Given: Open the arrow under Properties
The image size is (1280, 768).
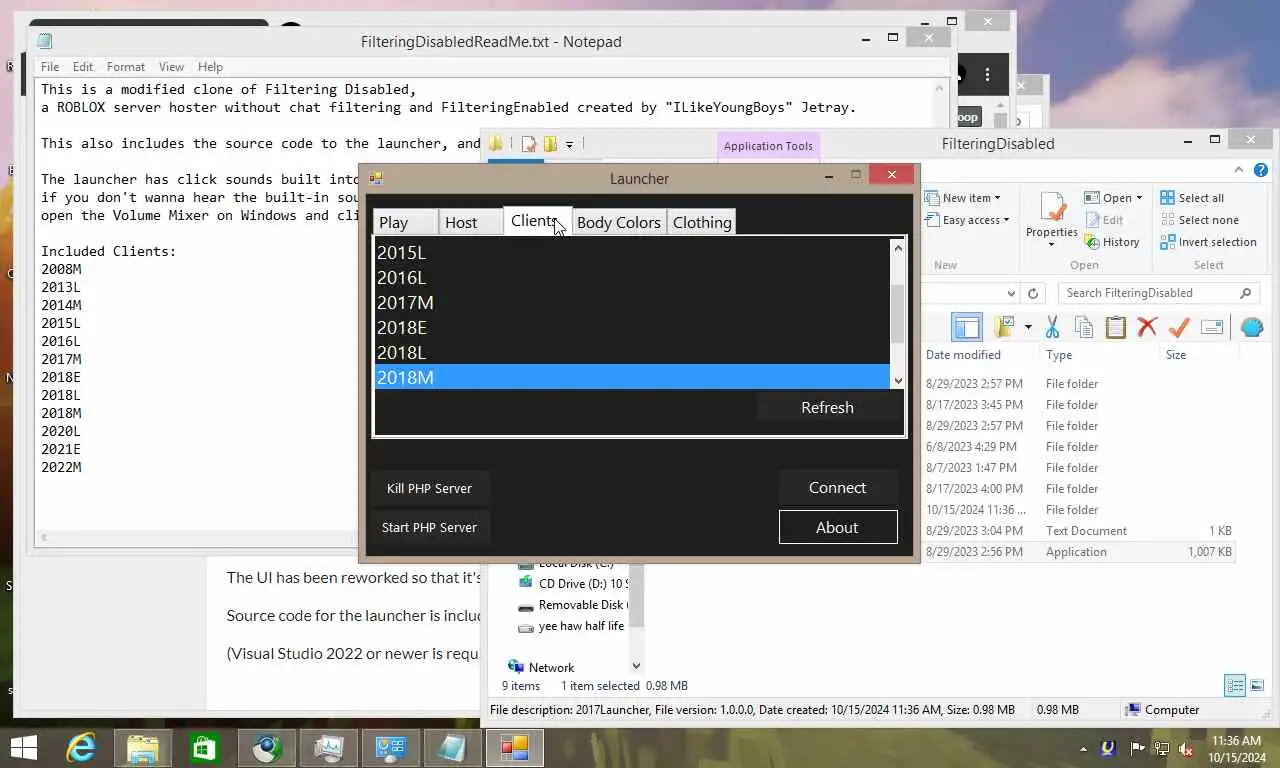Looking at the screenshot, I should coord(1052,245).
